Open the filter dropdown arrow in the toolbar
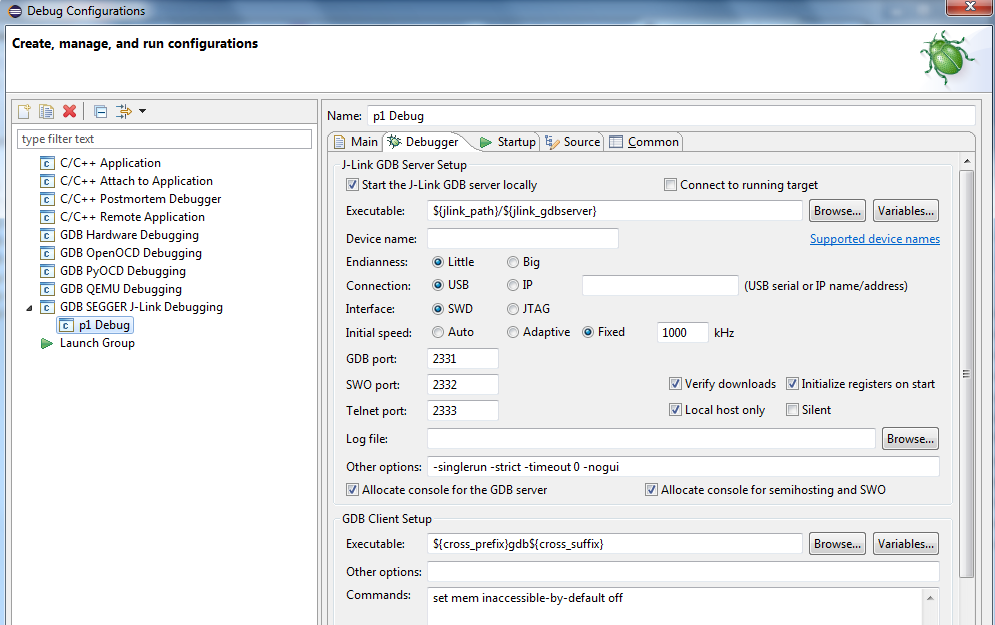The width and height of the screenshot is (995, 625). pos(142,111)
